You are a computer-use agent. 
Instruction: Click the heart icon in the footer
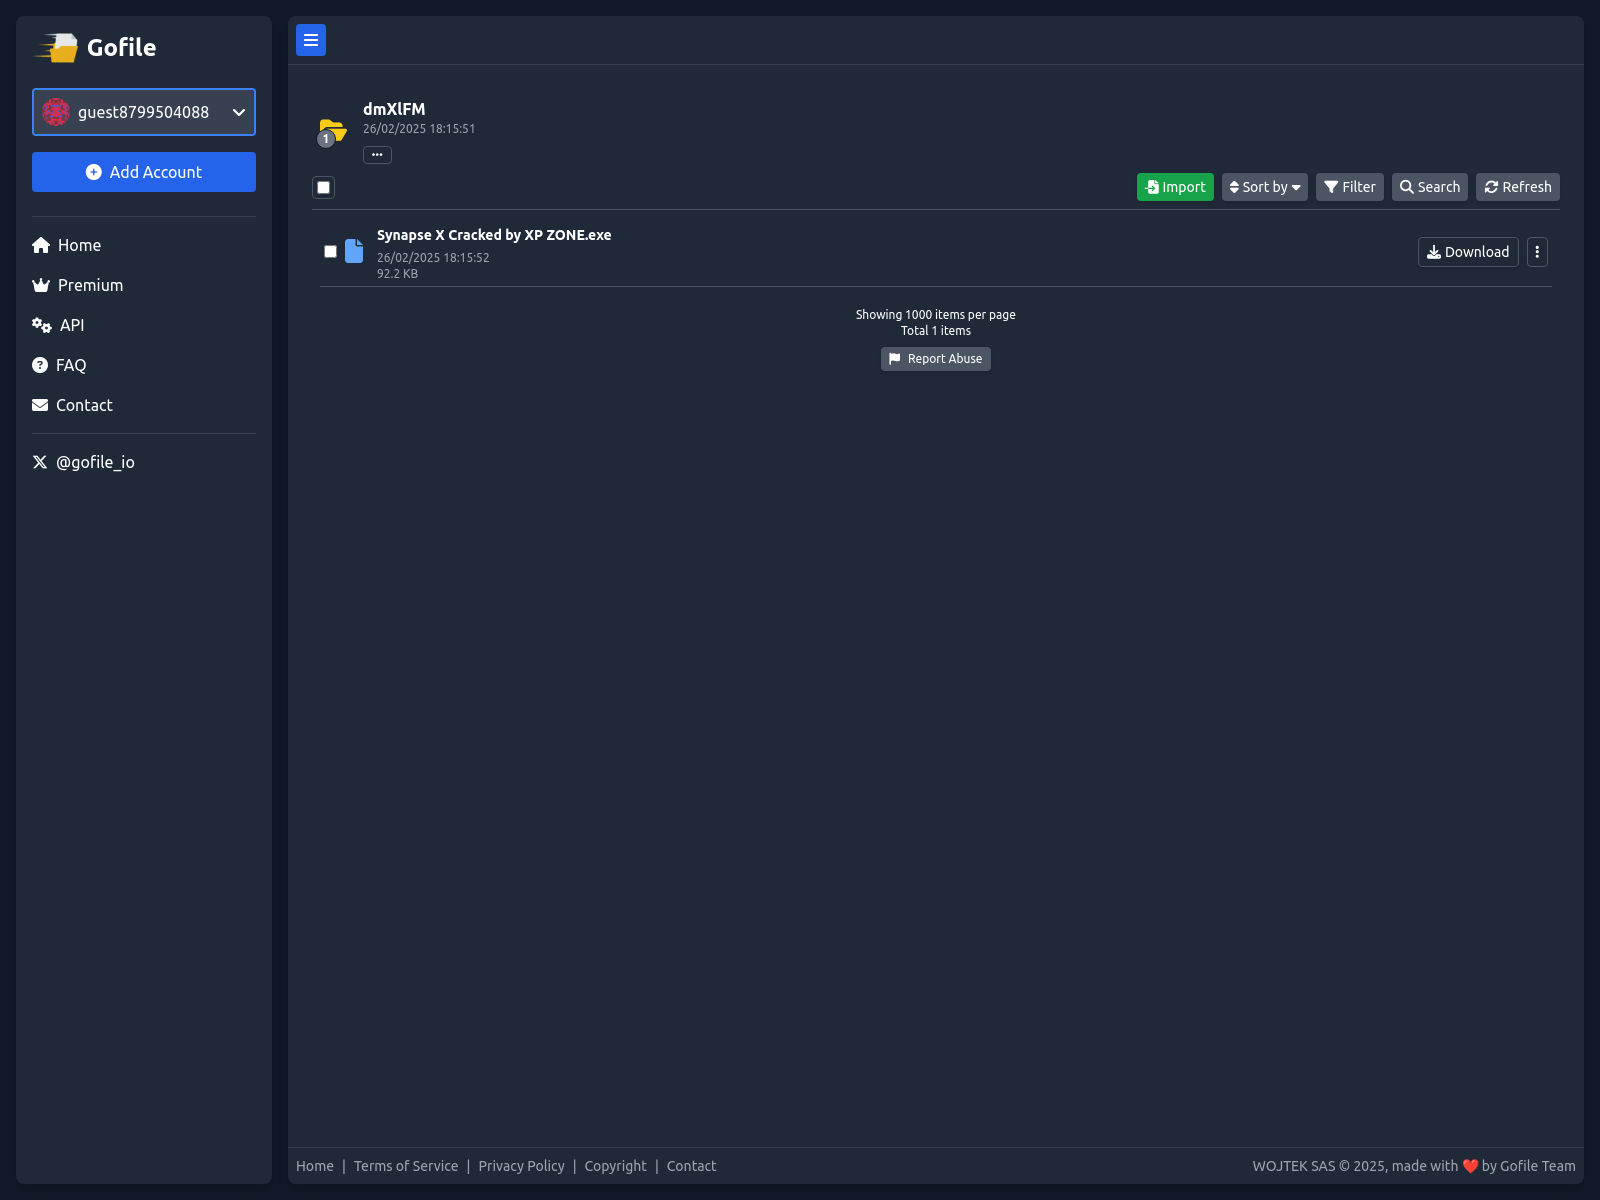tap(1470, 1166)
